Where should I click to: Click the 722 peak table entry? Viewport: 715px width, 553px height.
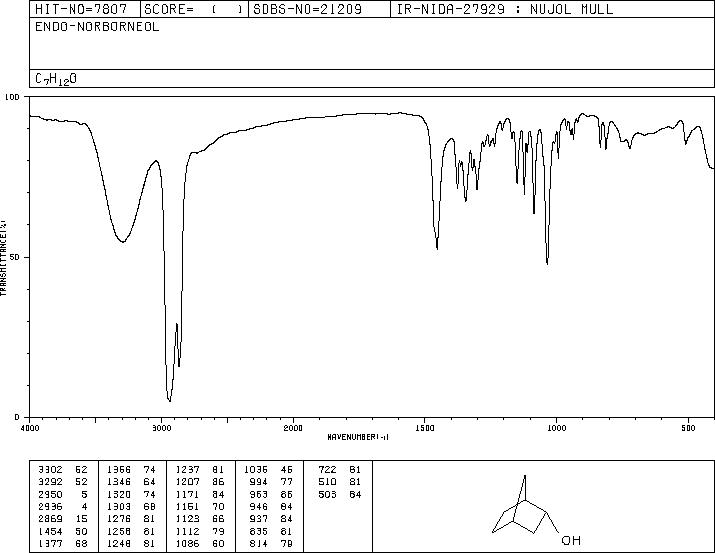[340, 470]
